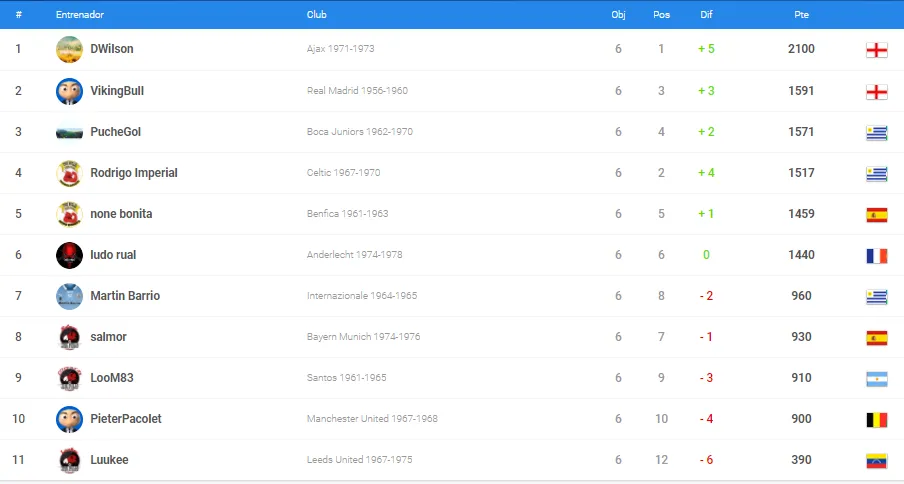Click Rodrigo Imperial's badge avatar
Screen dimensions: 904x484
click(69, 173)
